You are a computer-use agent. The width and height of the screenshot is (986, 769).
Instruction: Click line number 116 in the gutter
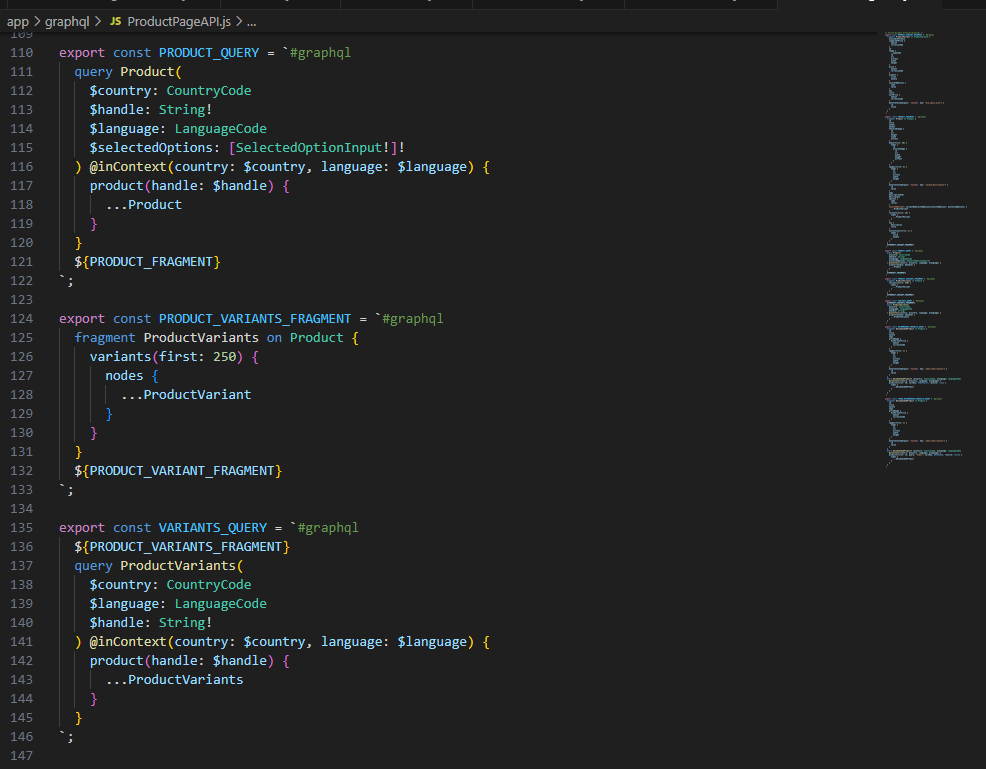coord(21,167)
